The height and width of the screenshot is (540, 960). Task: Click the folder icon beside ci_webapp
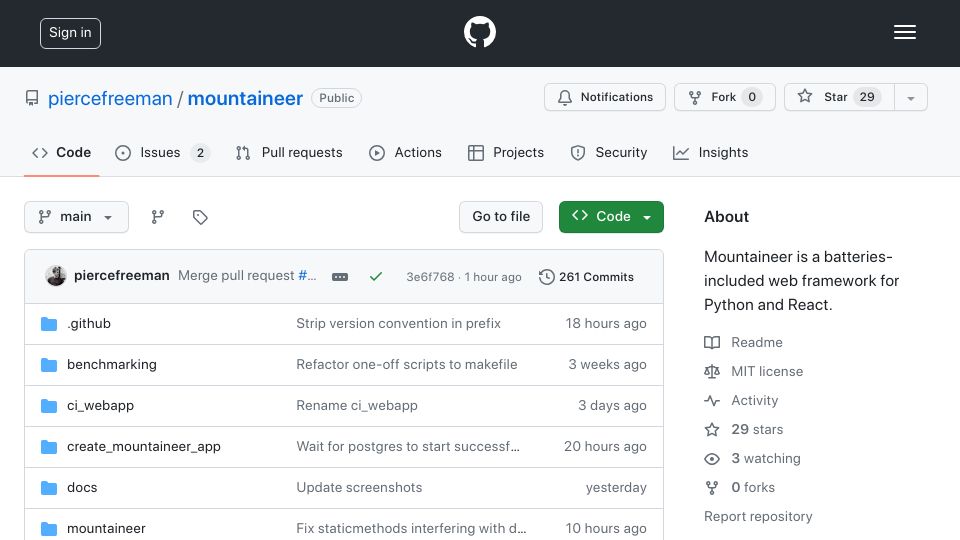[x=49, y=406]
